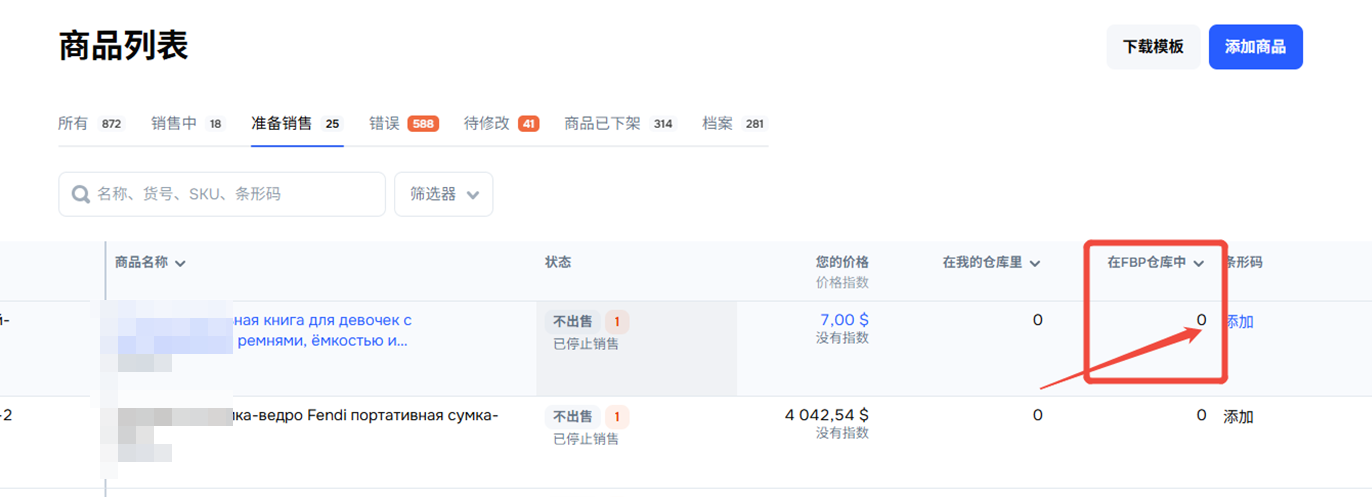This screenshot has width=1372, height=497.
Task: Switch to the 所有 tab
Action: click(x=73, y=124)
